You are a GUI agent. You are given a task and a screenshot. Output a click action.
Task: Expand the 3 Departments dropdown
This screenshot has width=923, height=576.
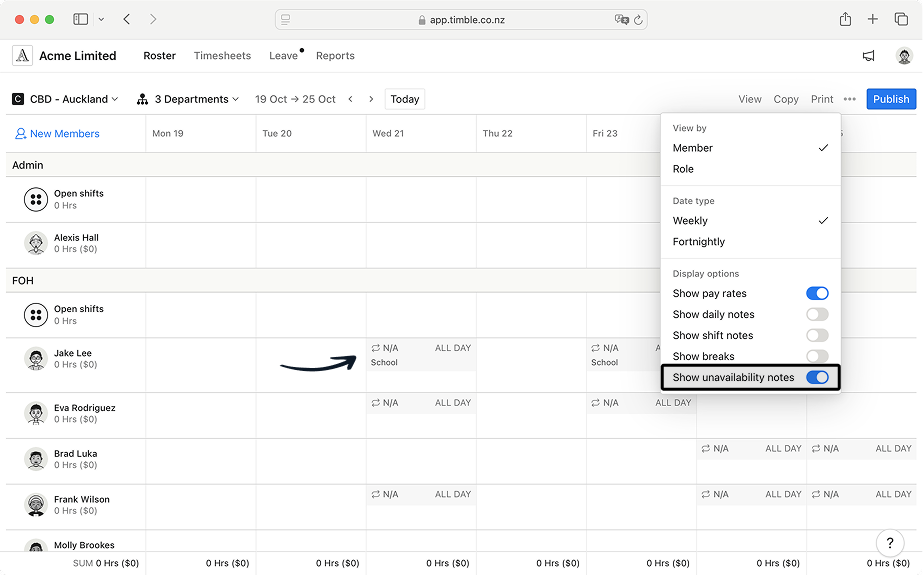click(188, 99)
